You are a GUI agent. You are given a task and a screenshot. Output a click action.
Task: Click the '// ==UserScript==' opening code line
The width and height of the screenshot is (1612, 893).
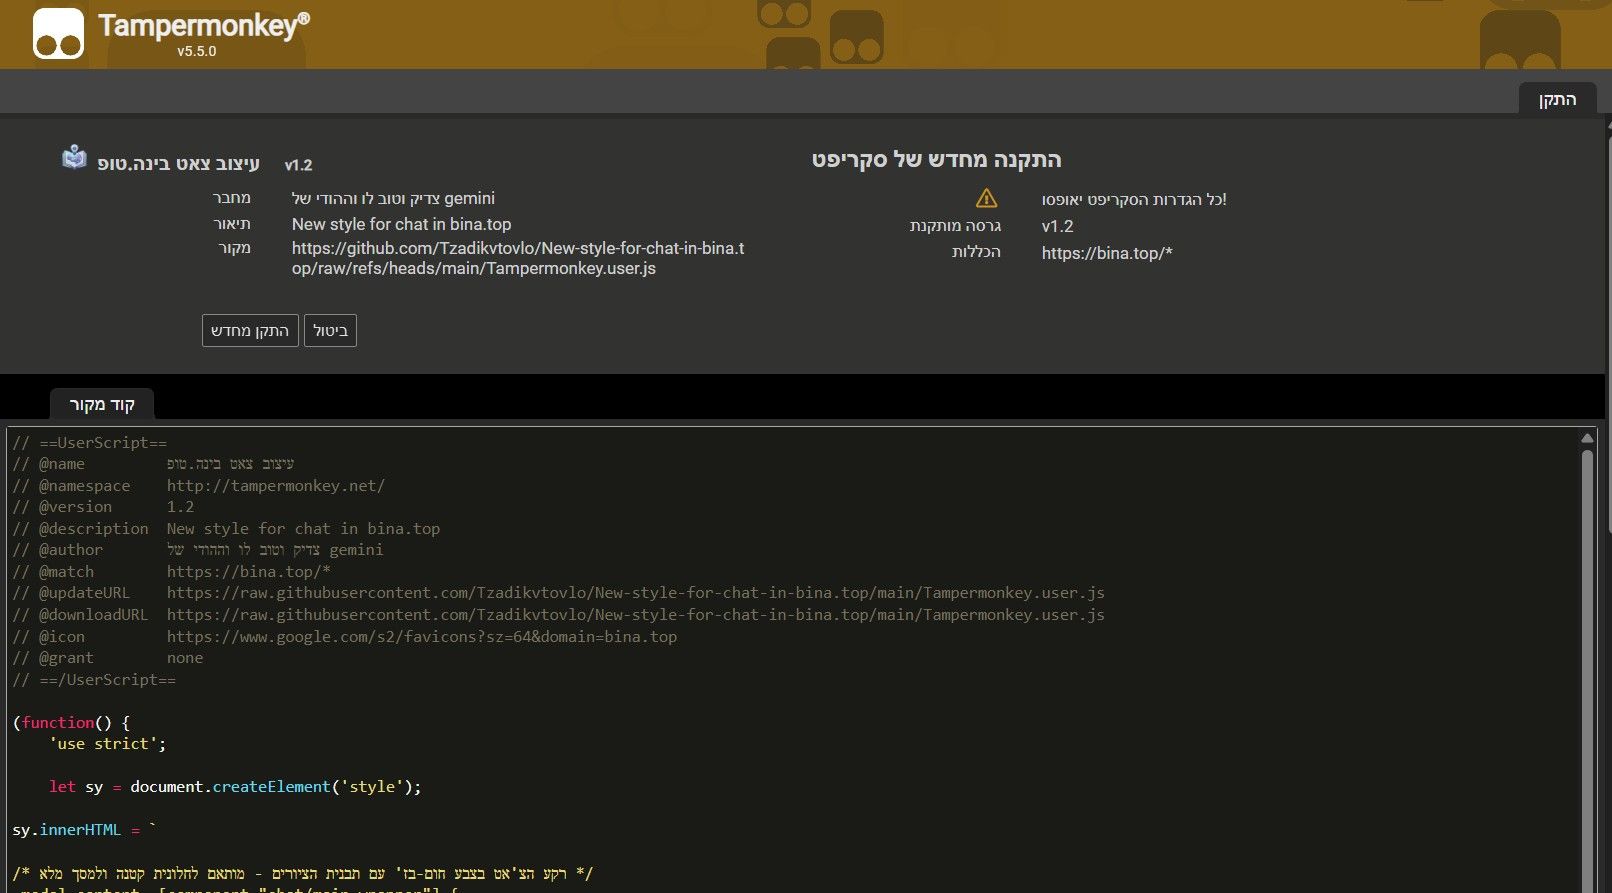(90, 443)
